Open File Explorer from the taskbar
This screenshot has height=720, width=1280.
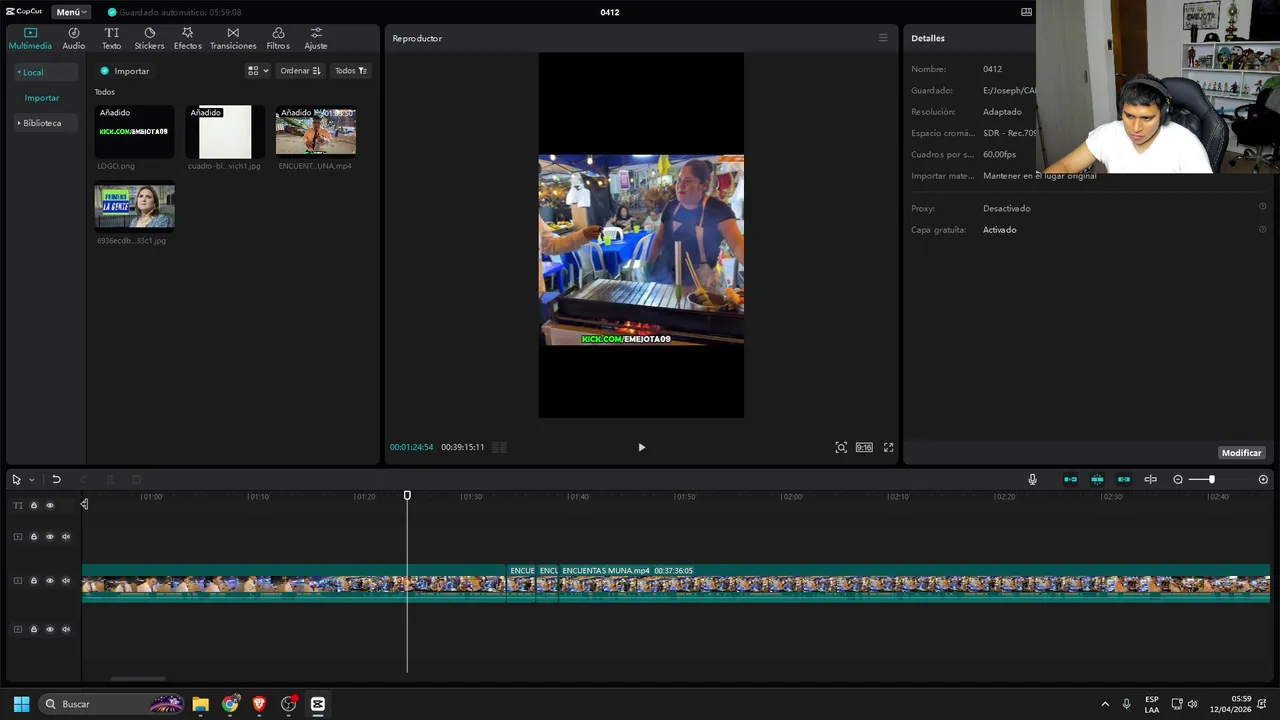click(200, 704)
